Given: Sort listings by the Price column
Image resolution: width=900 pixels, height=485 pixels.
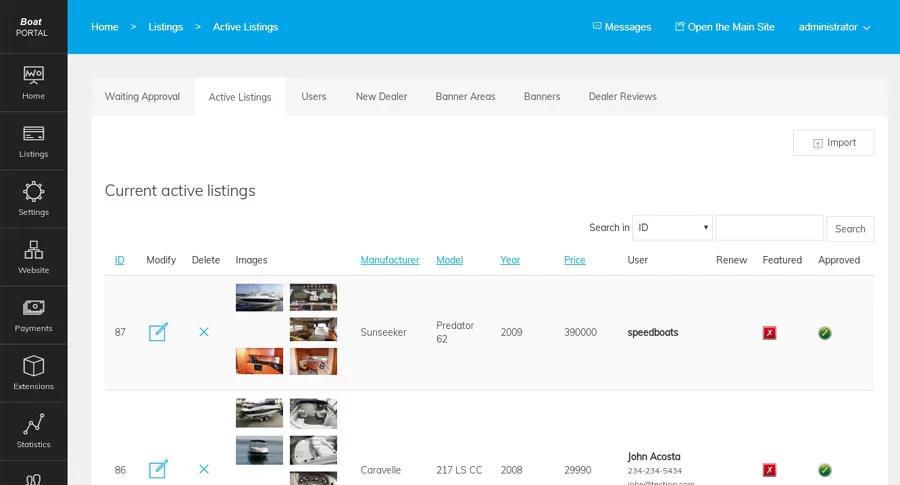Looking at the screenshot, I should click(x=574, y=260).
